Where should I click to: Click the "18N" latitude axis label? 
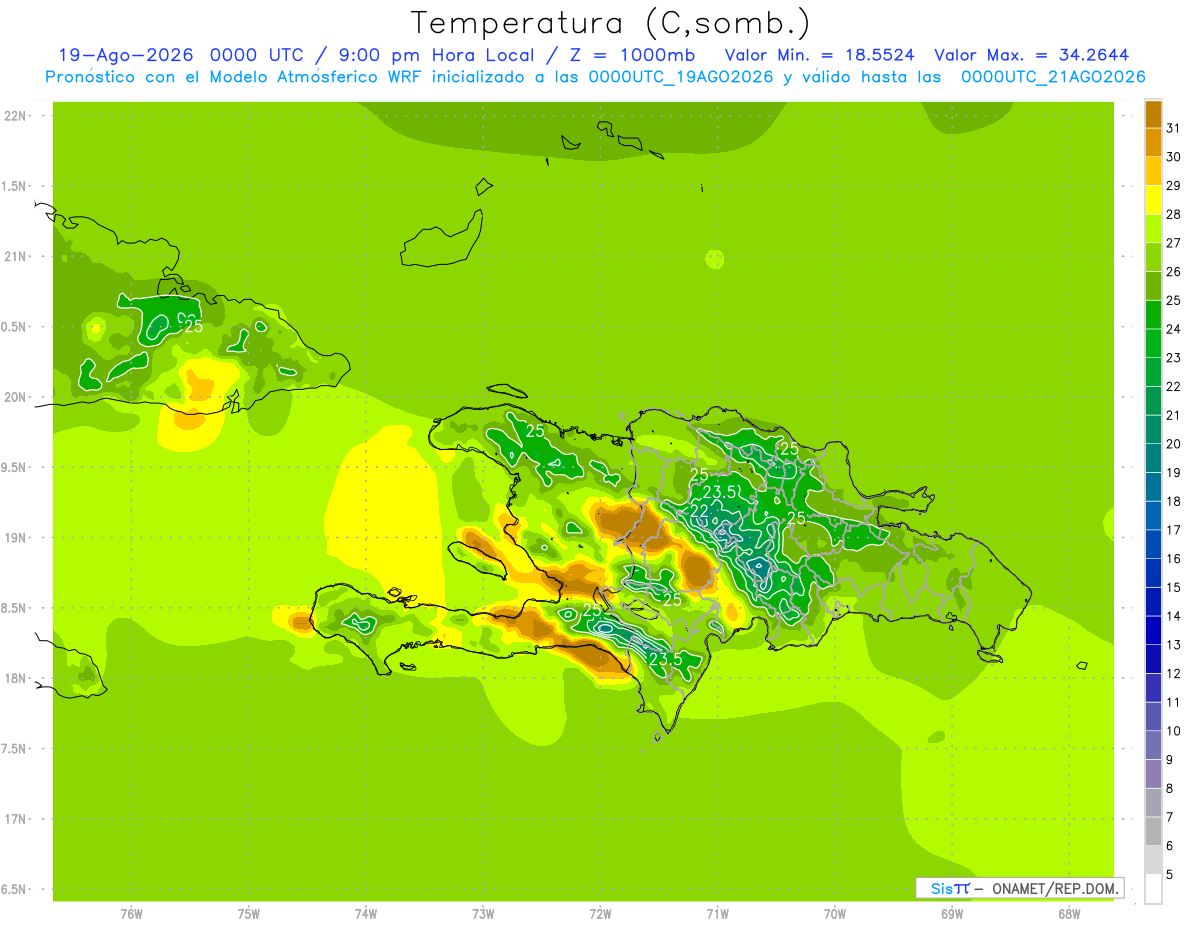[x=16, y=678]
